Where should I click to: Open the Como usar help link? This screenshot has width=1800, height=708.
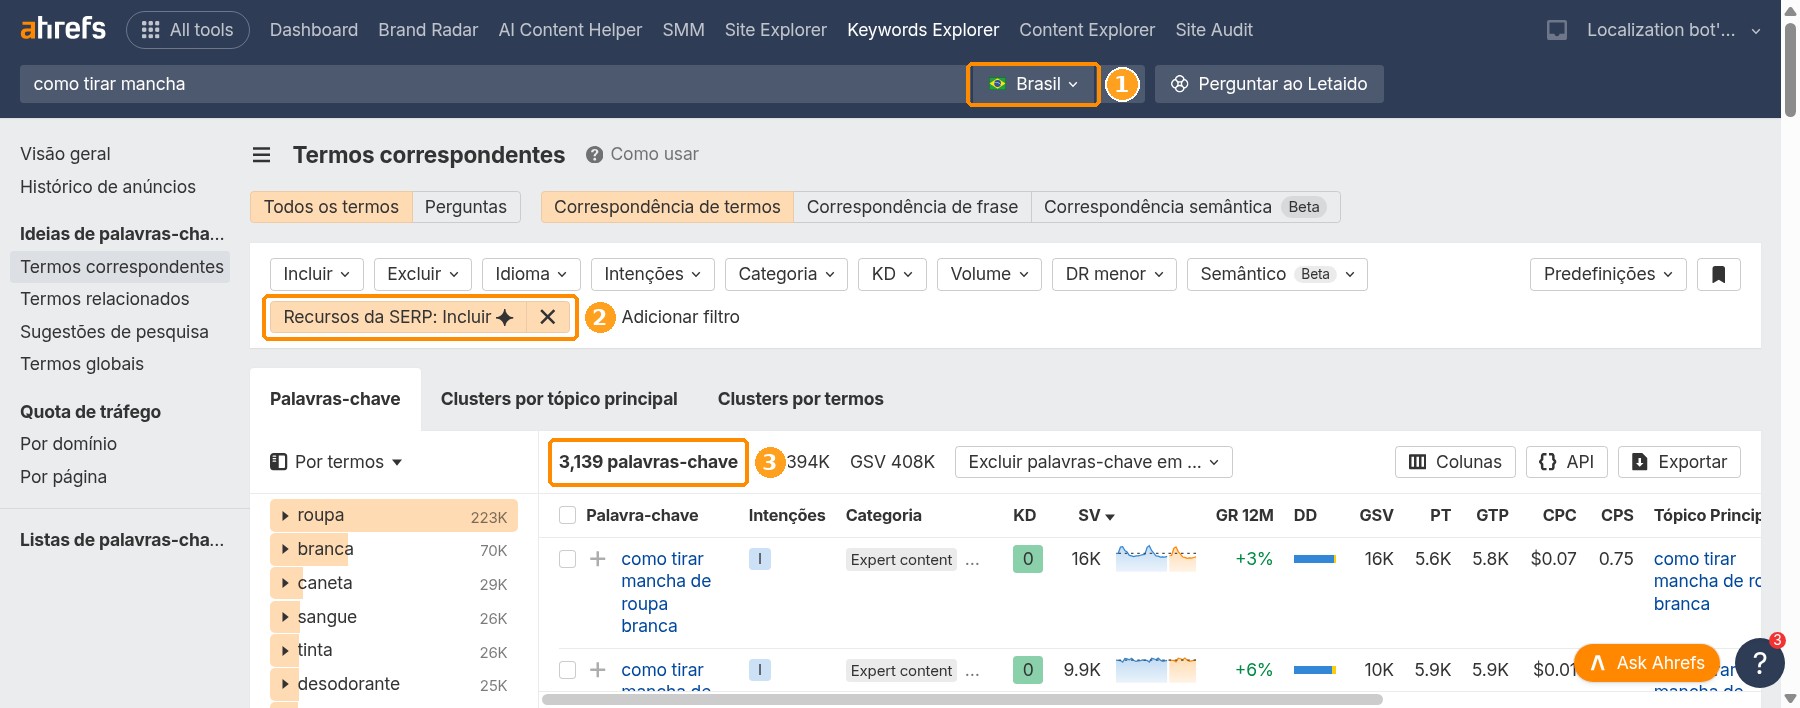tap(642, 154)
